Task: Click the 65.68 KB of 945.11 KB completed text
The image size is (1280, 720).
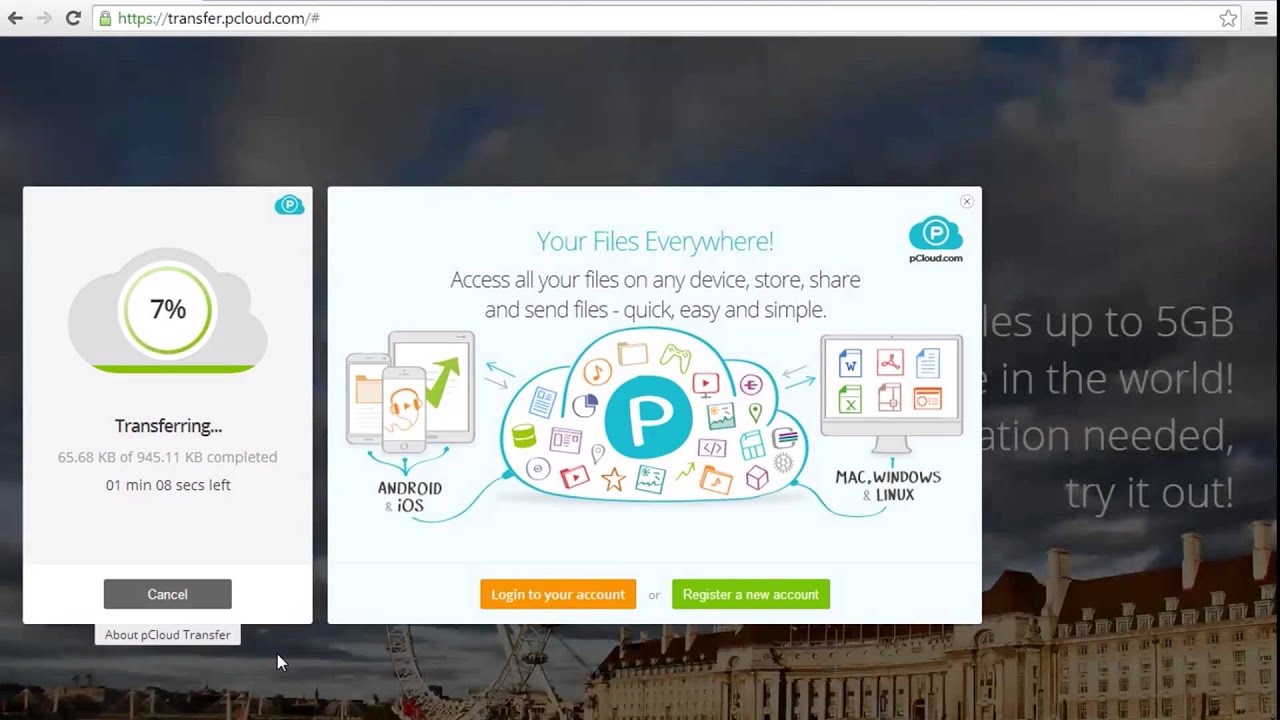Action: (x=167, y=457)
